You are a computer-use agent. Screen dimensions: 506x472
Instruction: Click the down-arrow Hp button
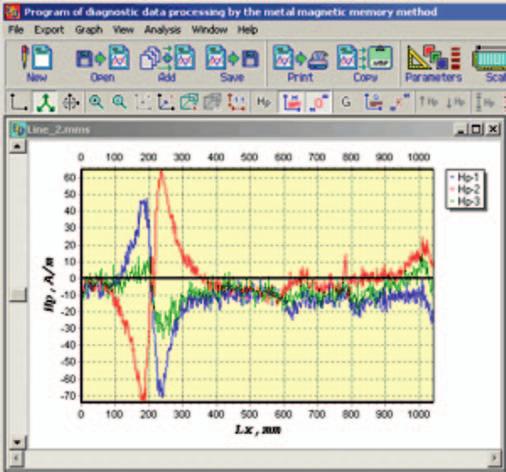coord(455,102)
